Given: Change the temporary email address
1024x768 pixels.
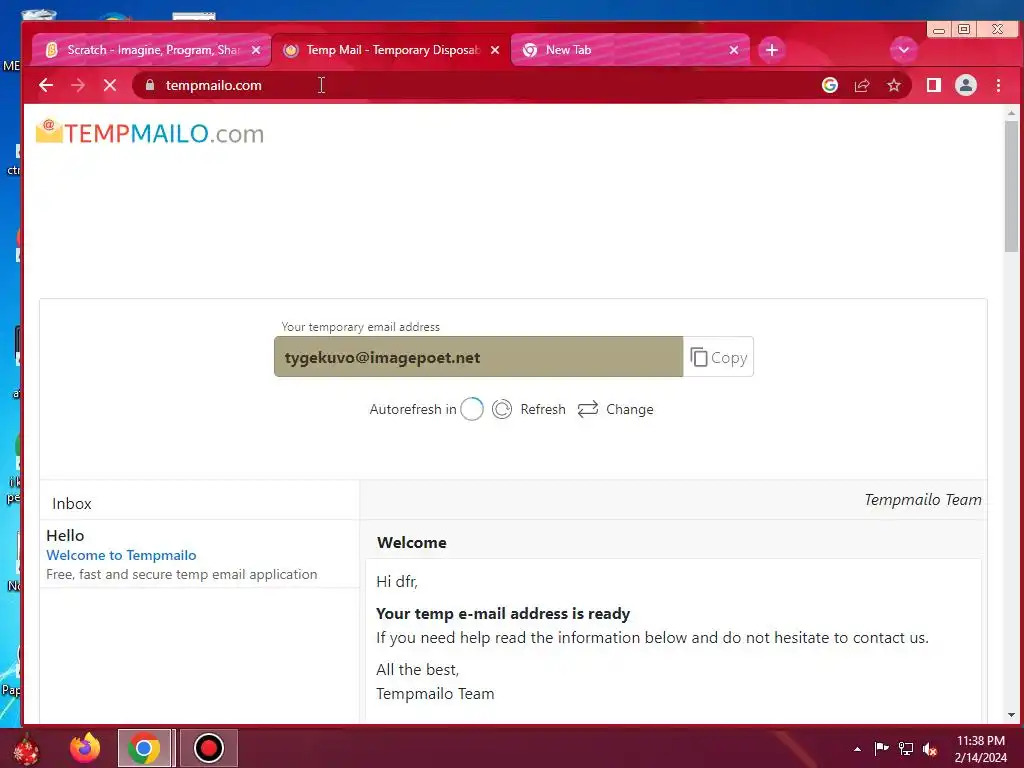Looking at the screenshot, I should (615, 409).
